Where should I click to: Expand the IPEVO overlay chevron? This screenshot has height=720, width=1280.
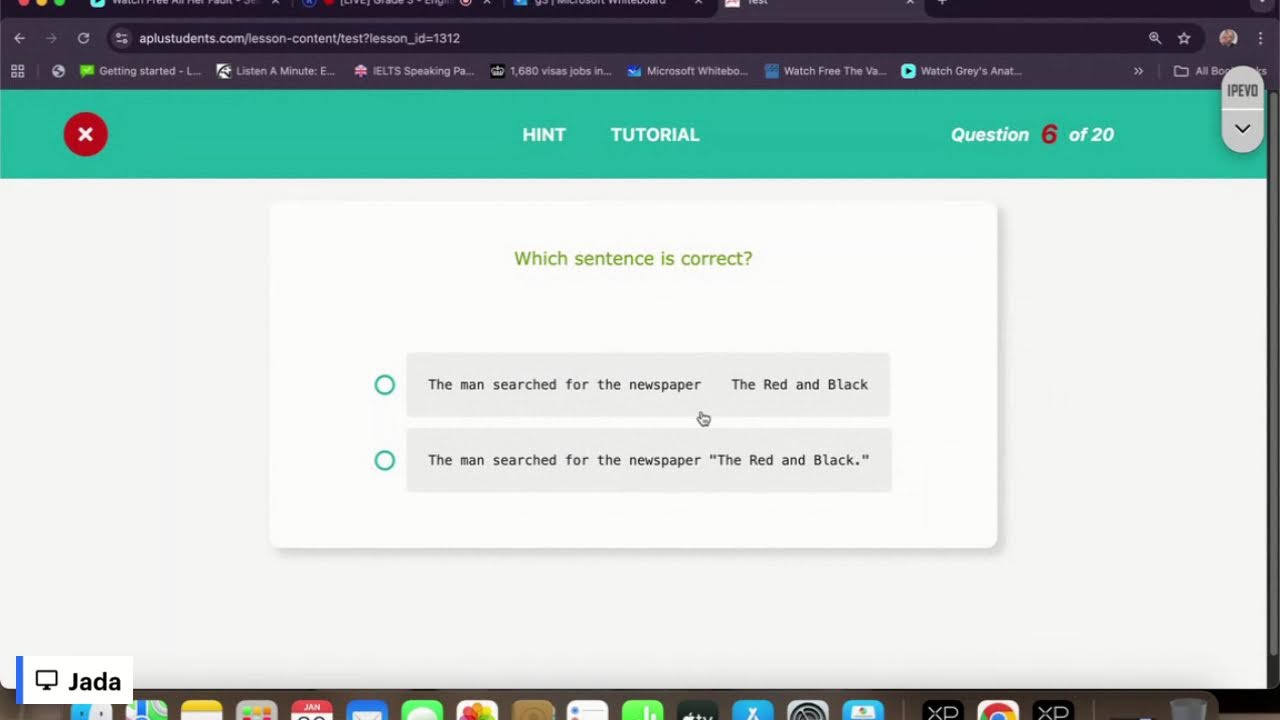tap(1243, 128)
